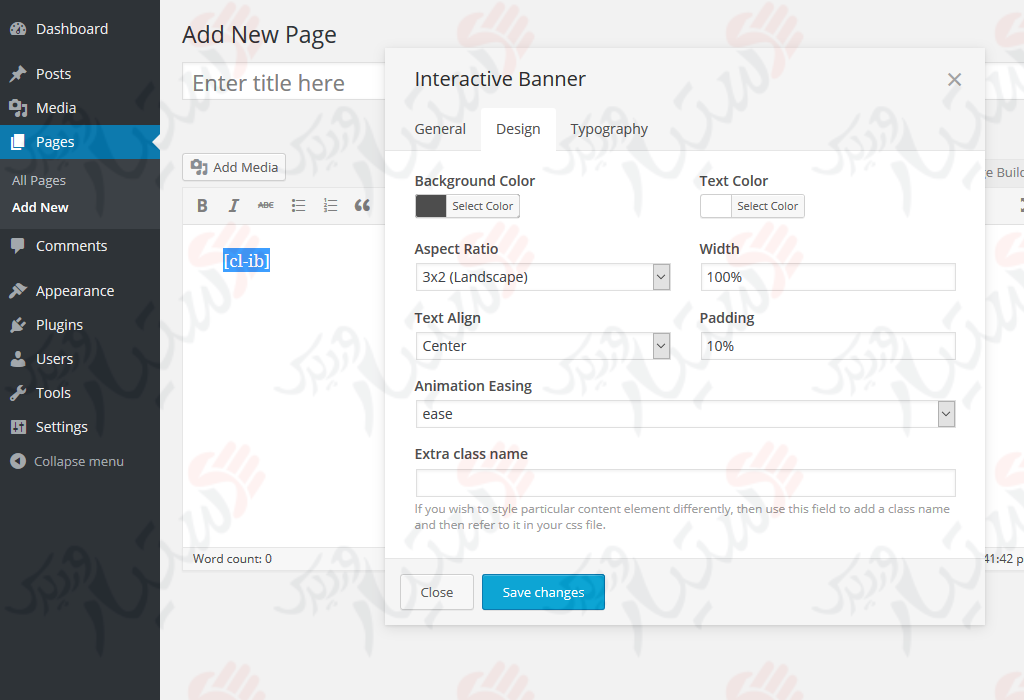Pick a Text Color via Select Color

pyautogui.click(x=767, y=206)
